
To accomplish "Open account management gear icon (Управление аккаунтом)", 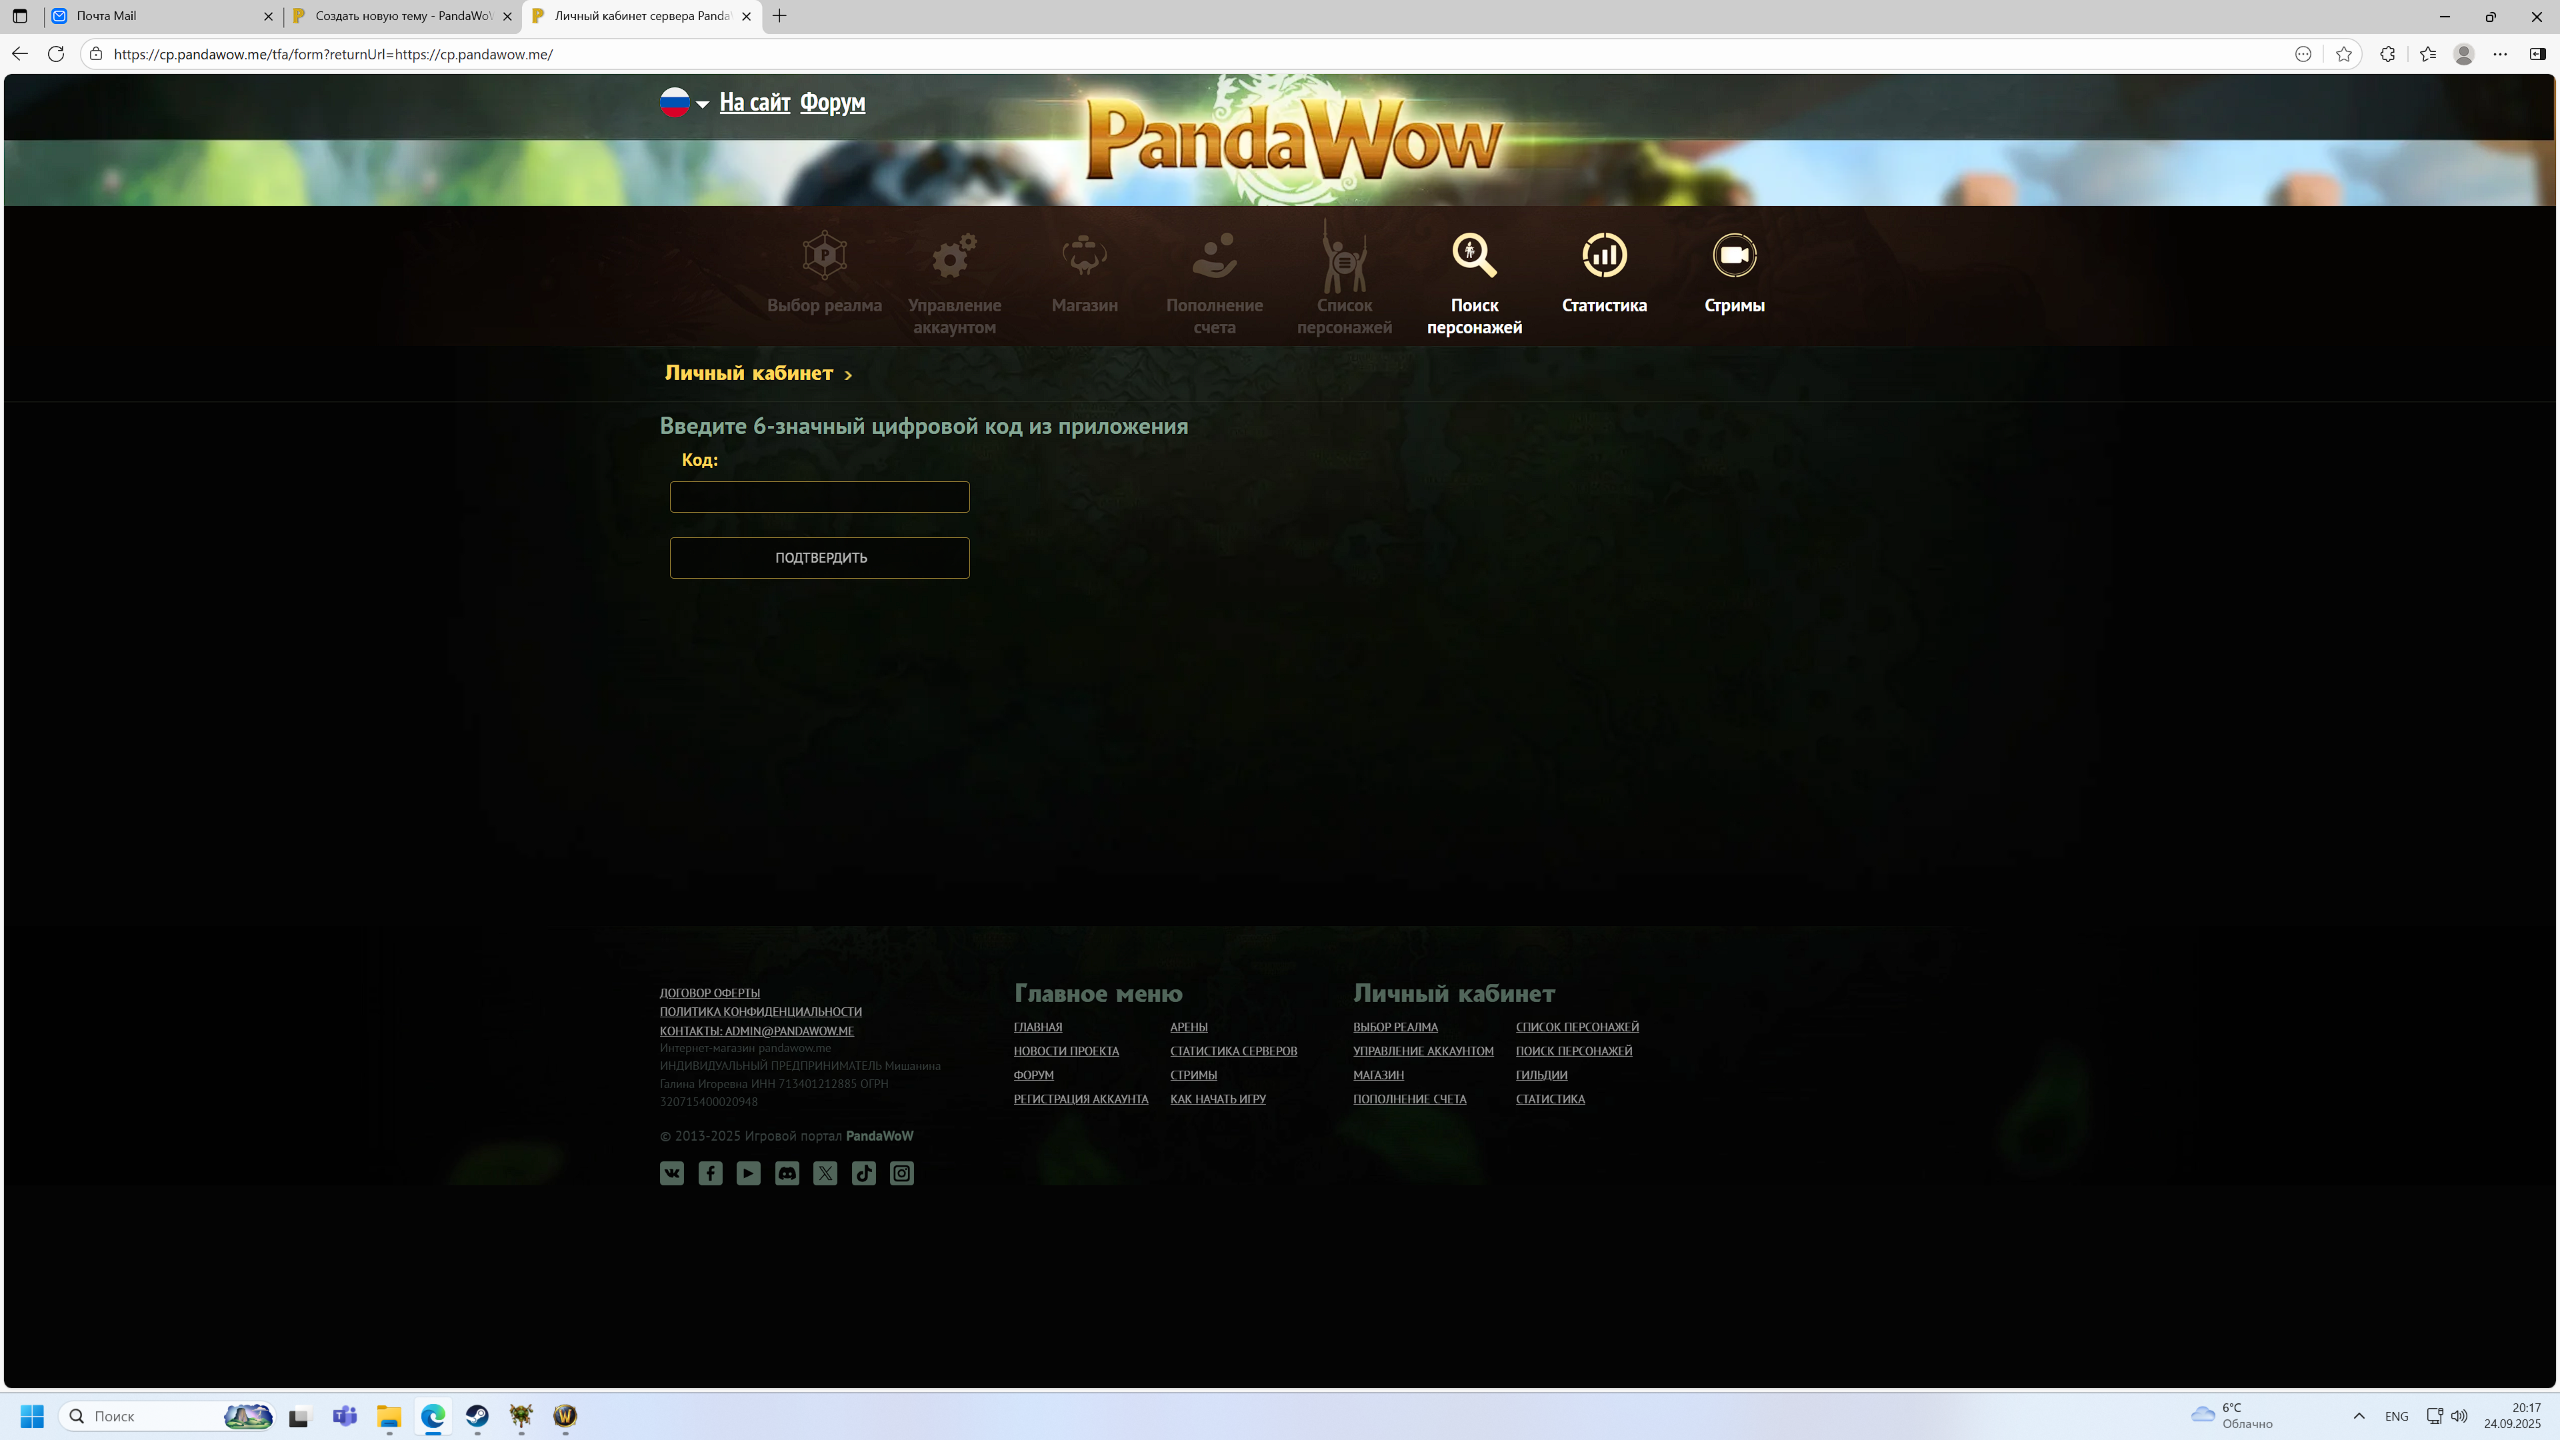I will coord(954,255).
